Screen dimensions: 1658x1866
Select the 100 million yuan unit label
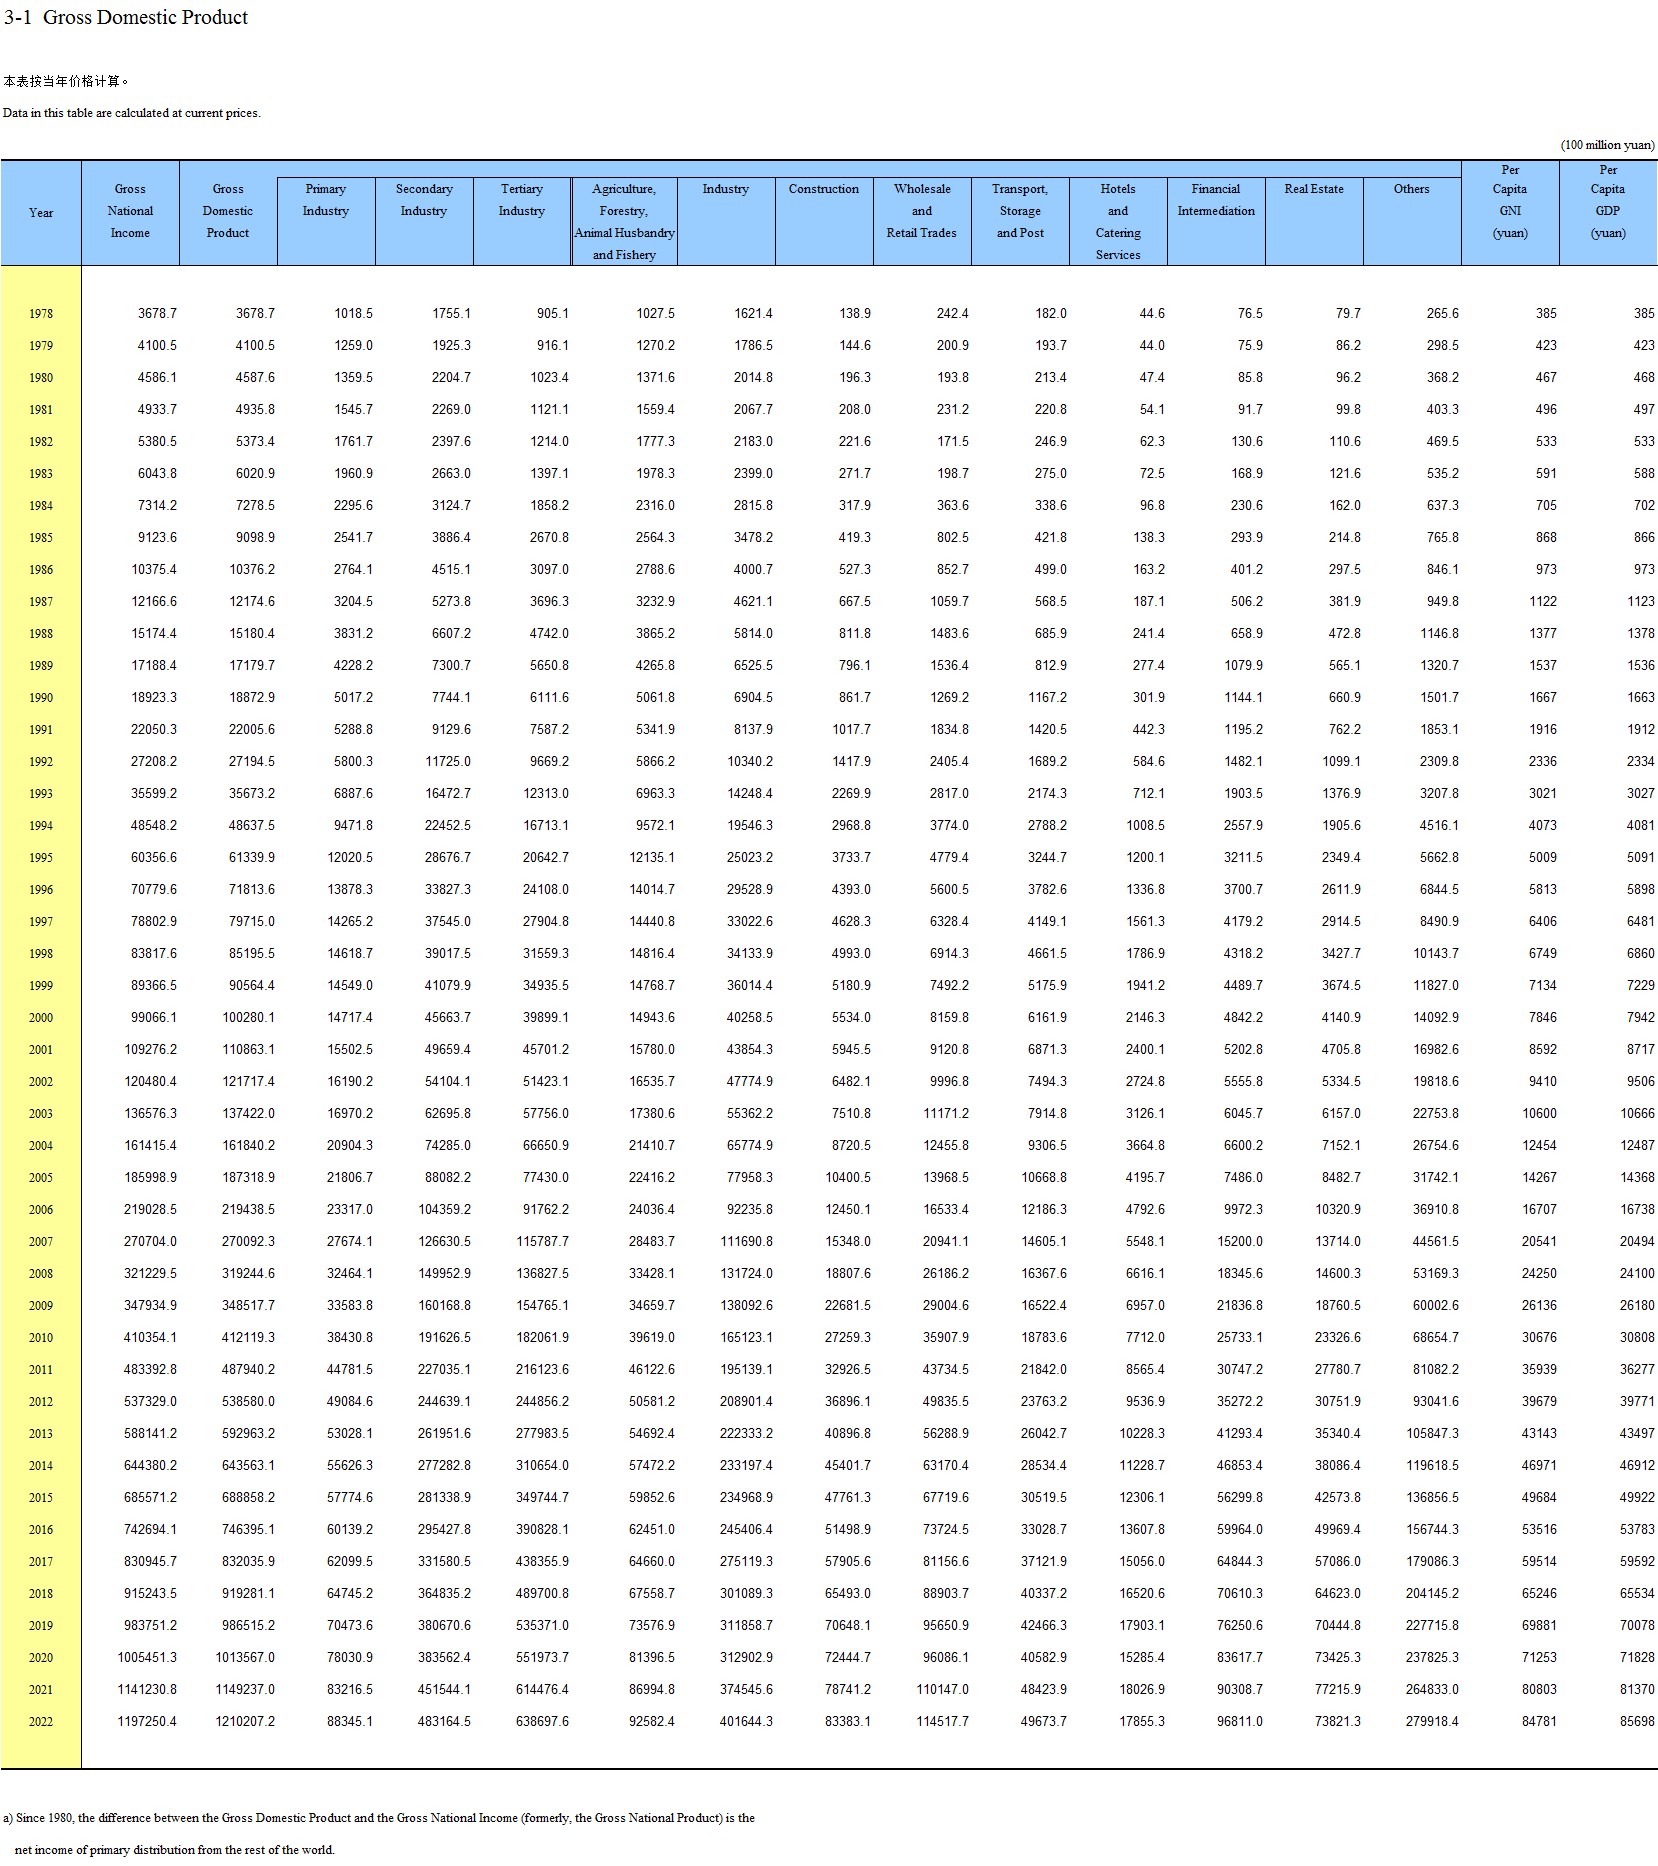(1607, 145)
